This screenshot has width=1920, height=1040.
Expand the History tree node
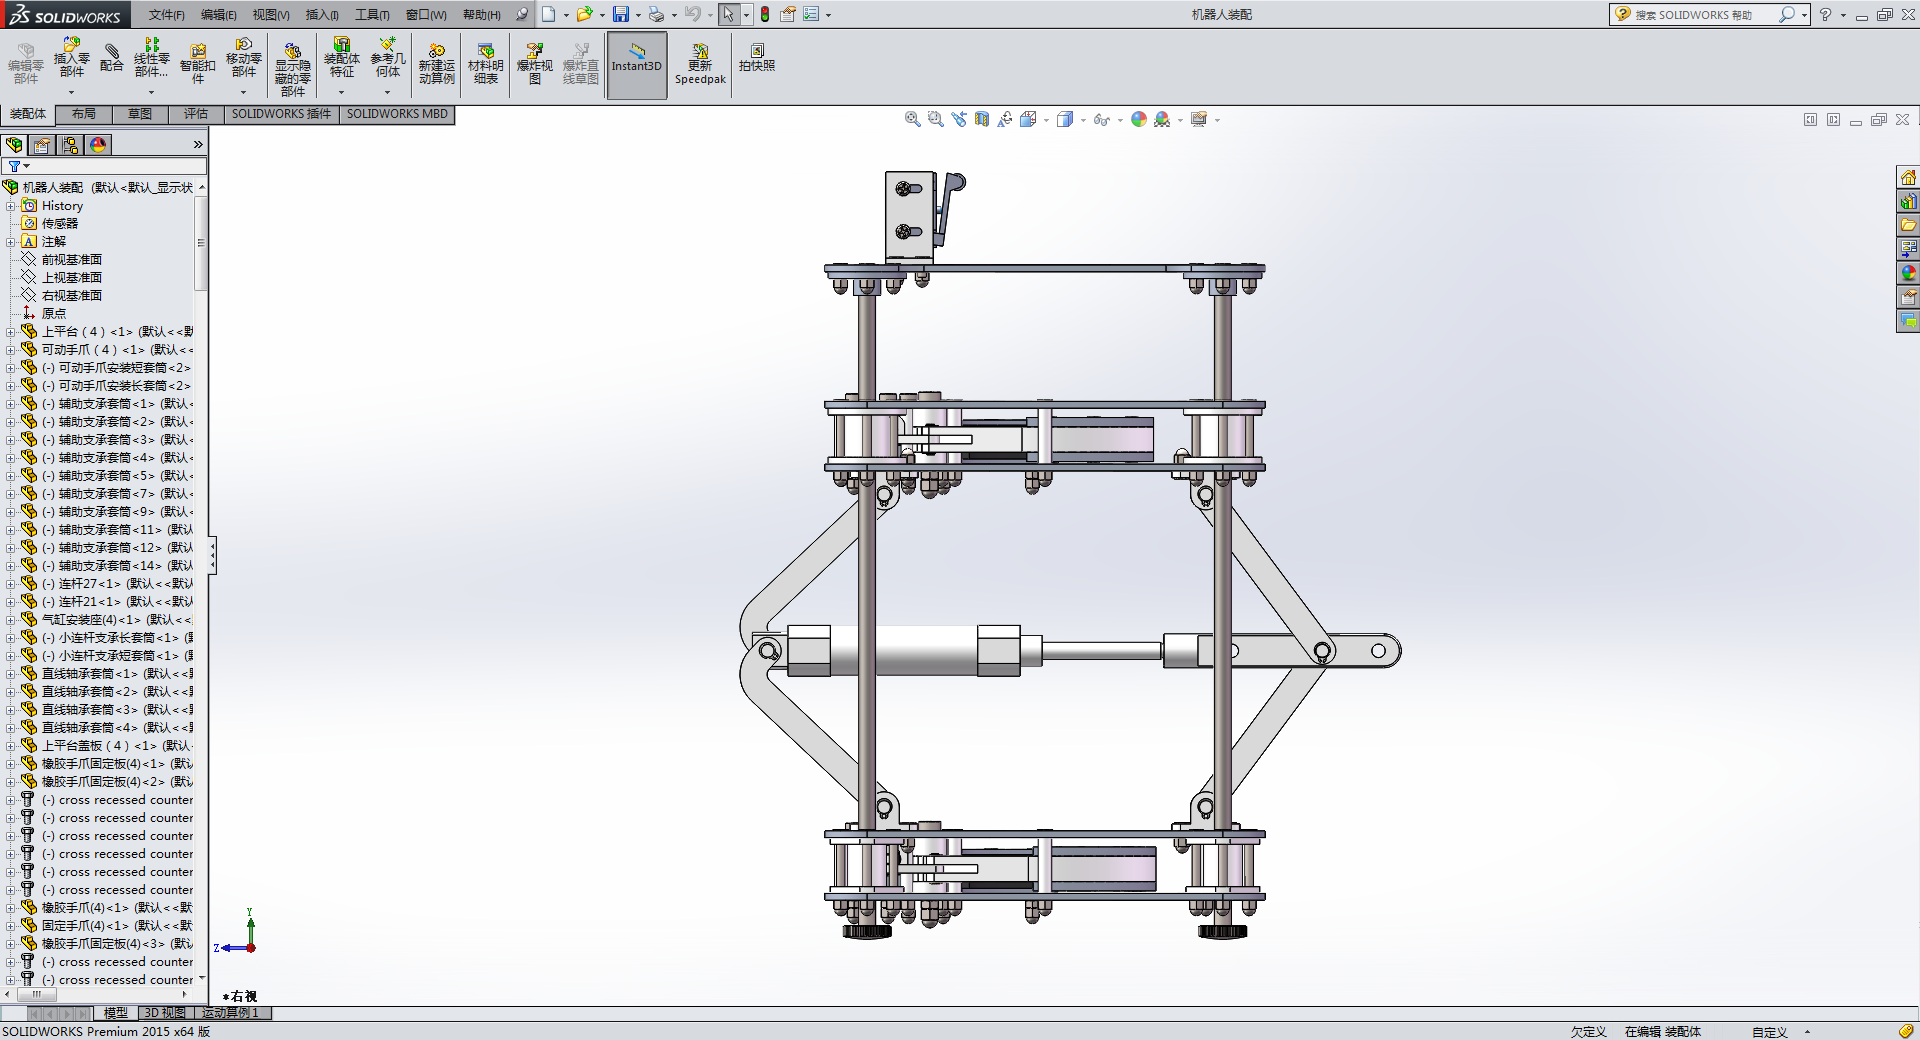[x=11, y=206]
